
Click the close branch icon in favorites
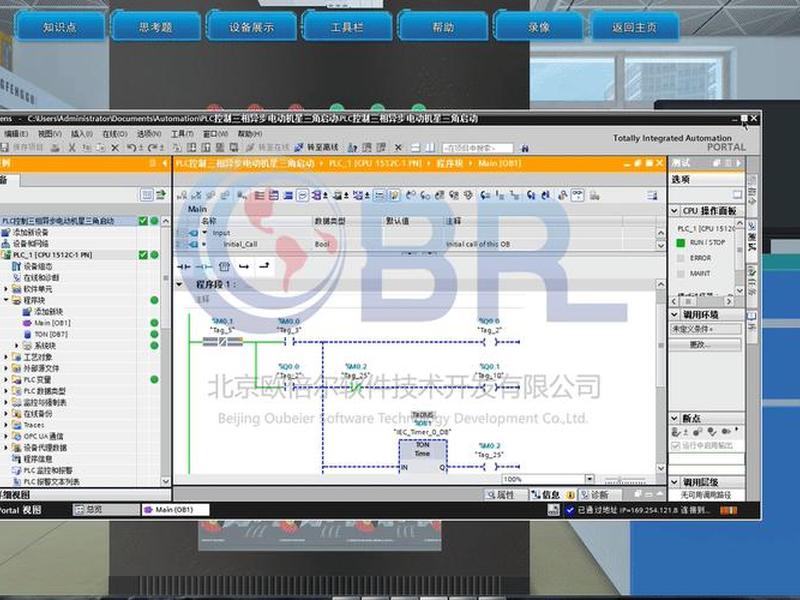click(264, 267)
